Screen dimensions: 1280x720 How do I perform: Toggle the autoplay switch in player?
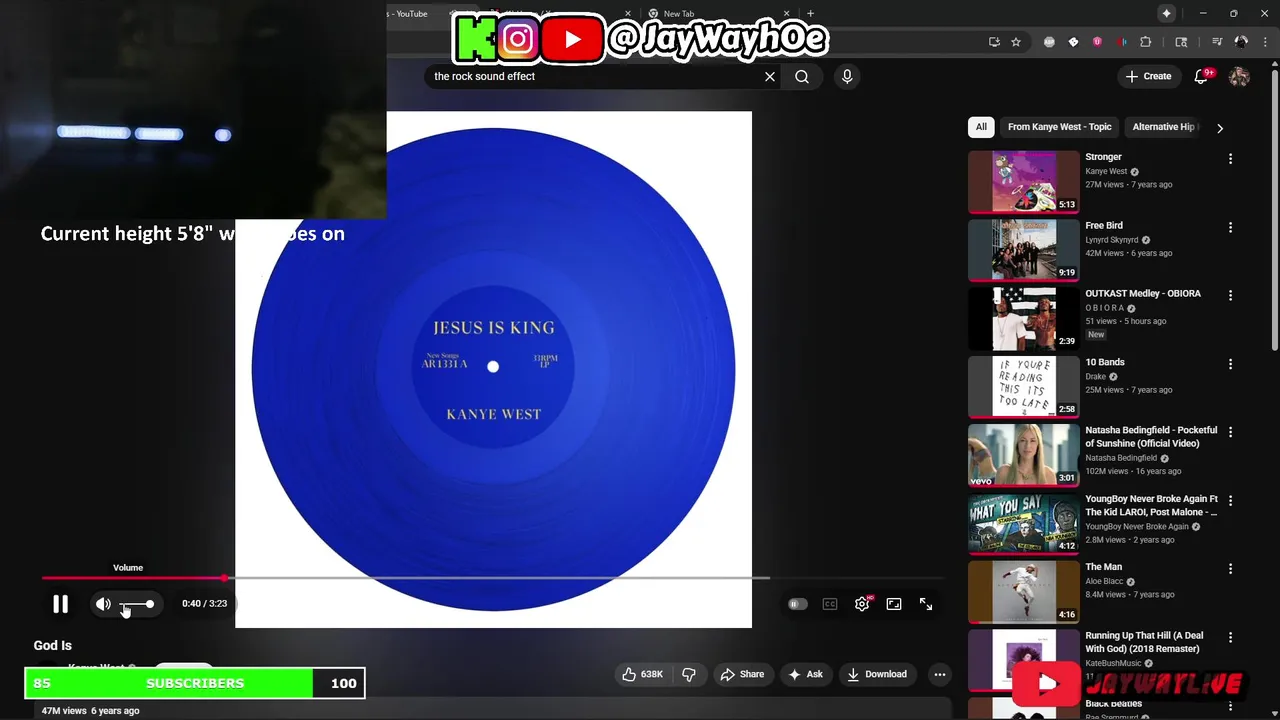point(797,604)
